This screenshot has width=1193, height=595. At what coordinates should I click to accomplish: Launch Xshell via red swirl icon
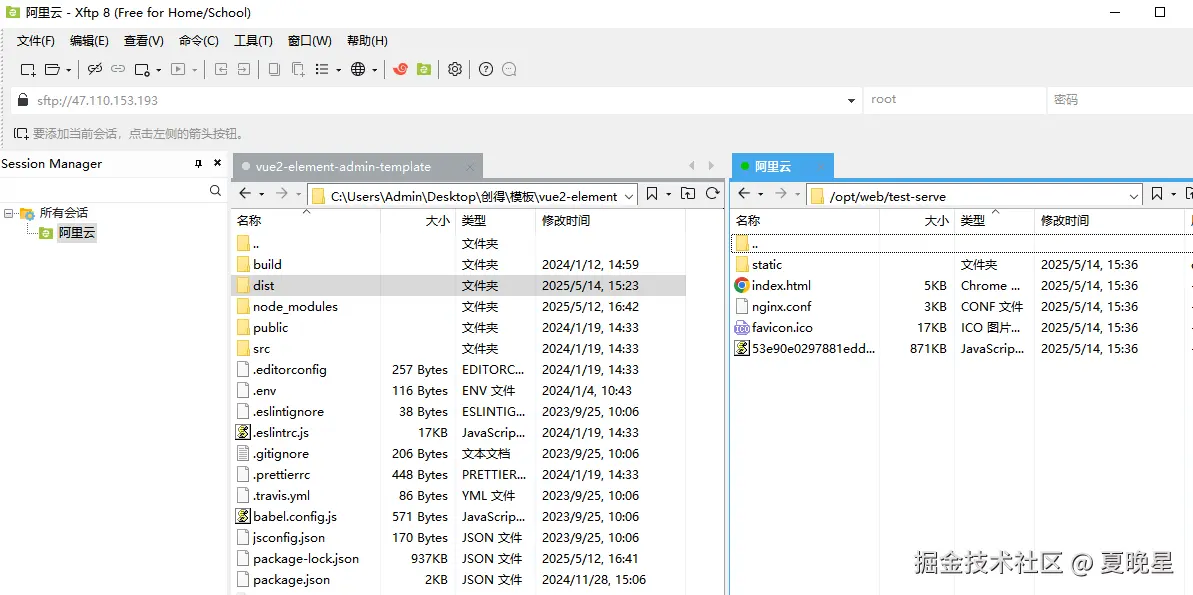click(x=400, y=69)
